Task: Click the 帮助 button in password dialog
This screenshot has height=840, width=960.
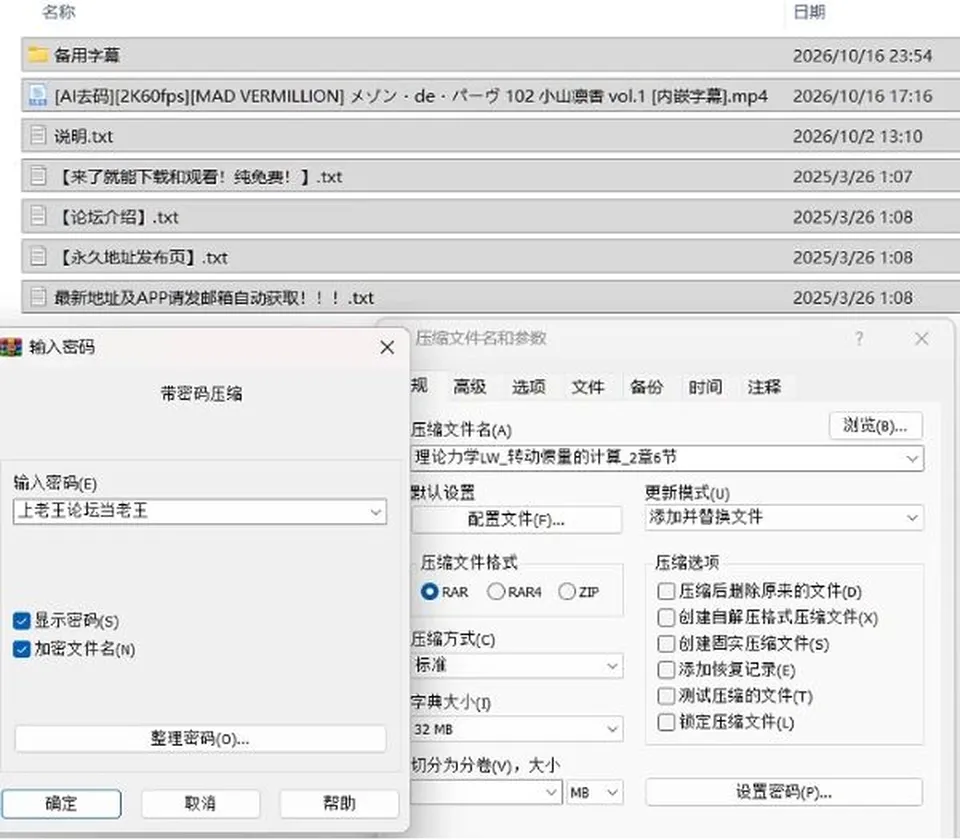Action: click(339, 803)
